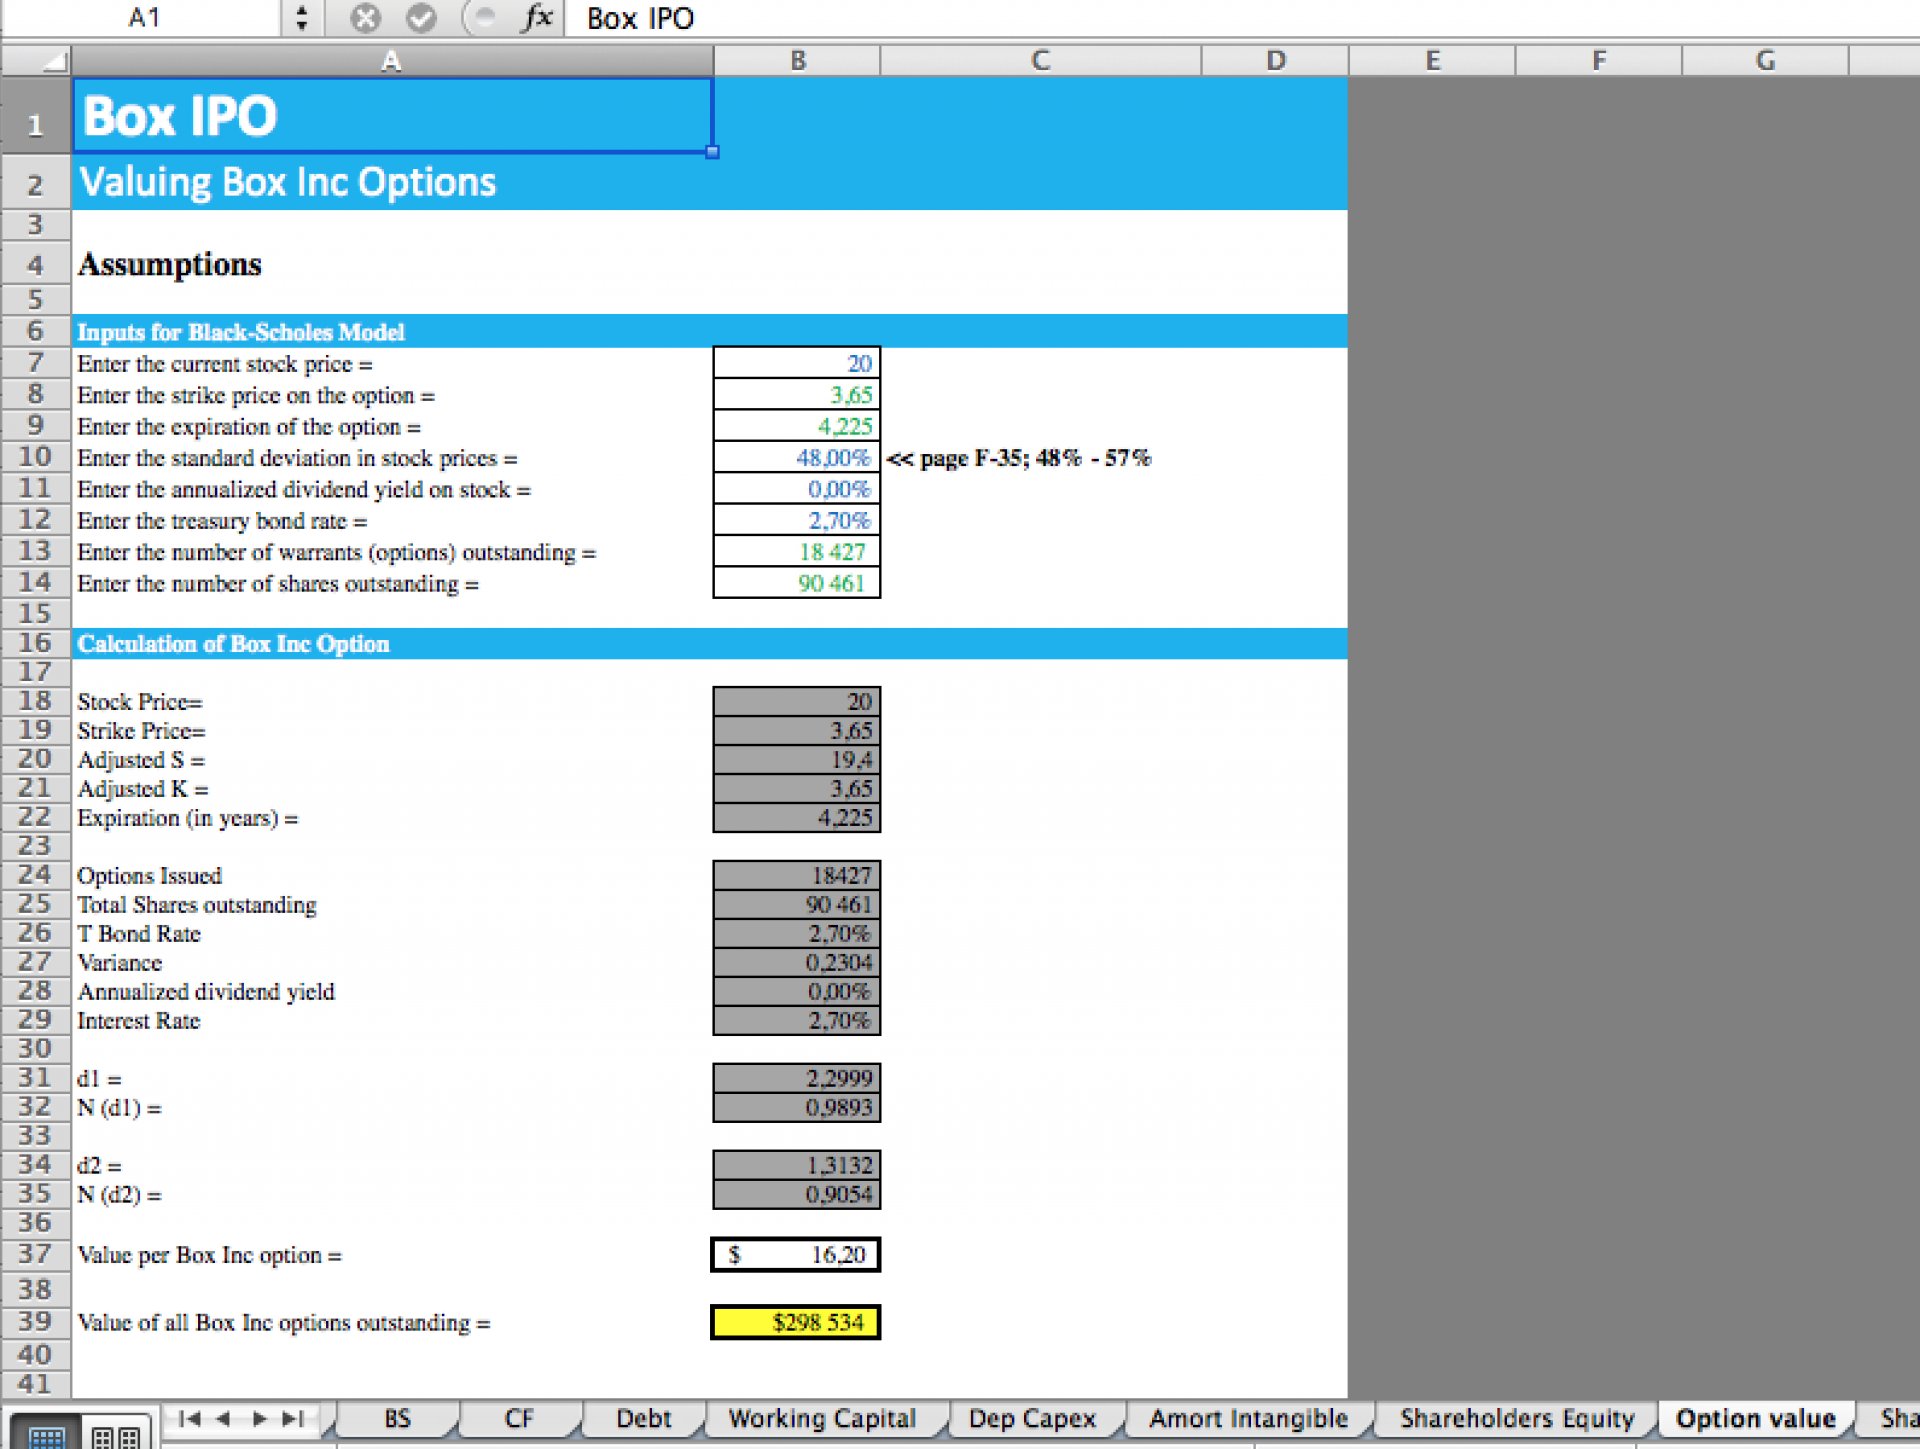This screenshot has height=1449, width=1920.
Task: Select column B header
Action: pyautogui.click(x=797, y=61)
